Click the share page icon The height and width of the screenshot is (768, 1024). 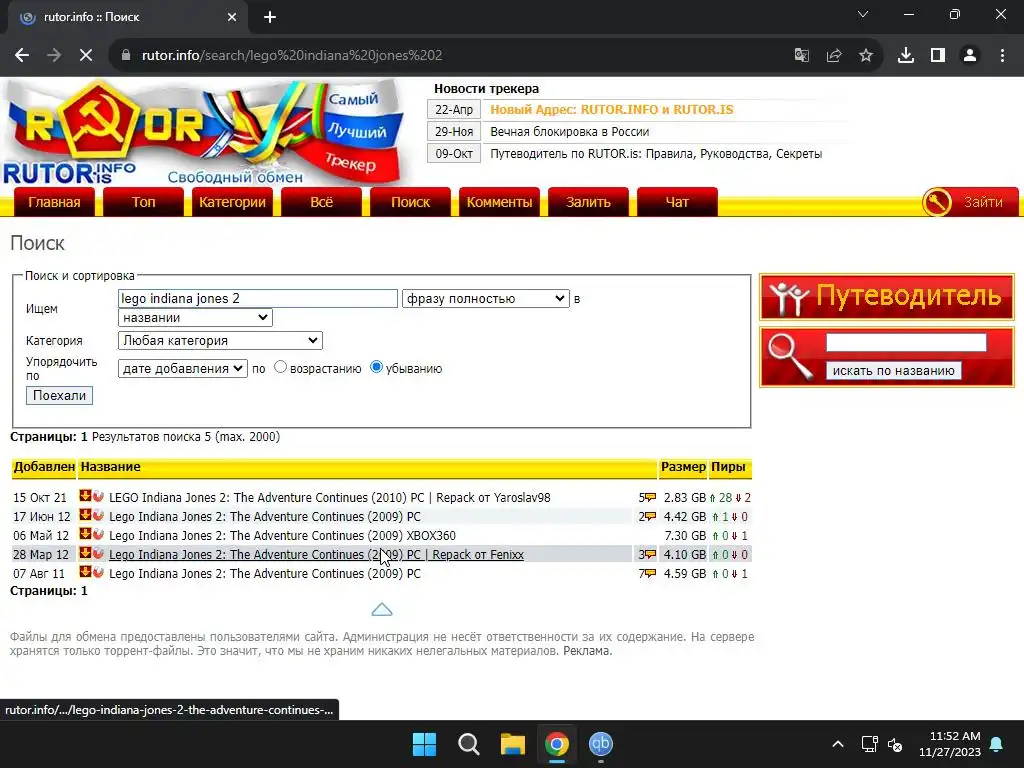834,56
